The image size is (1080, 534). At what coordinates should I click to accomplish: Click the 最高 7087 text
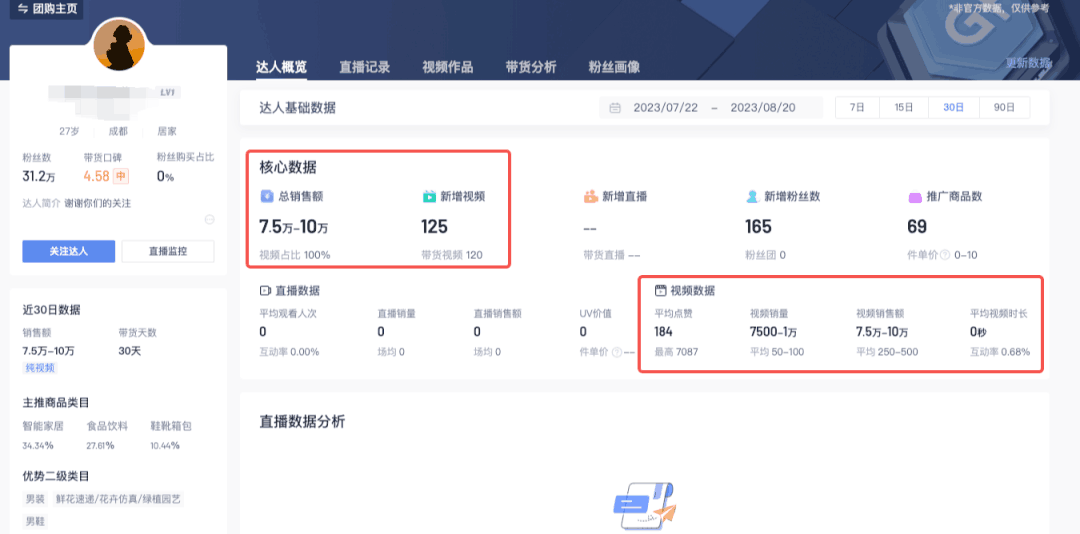click(676, 352)
